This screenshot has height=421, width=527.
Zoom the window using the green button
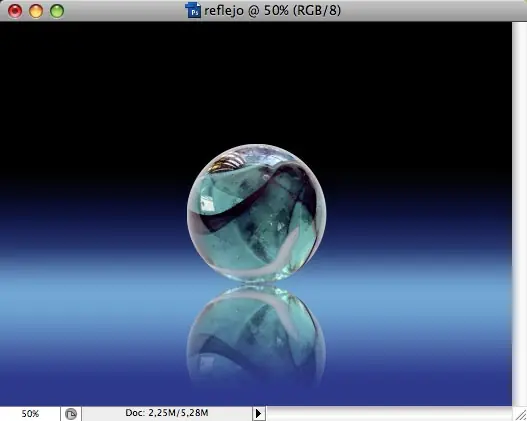pyautogui.click(x=57, y=11)
